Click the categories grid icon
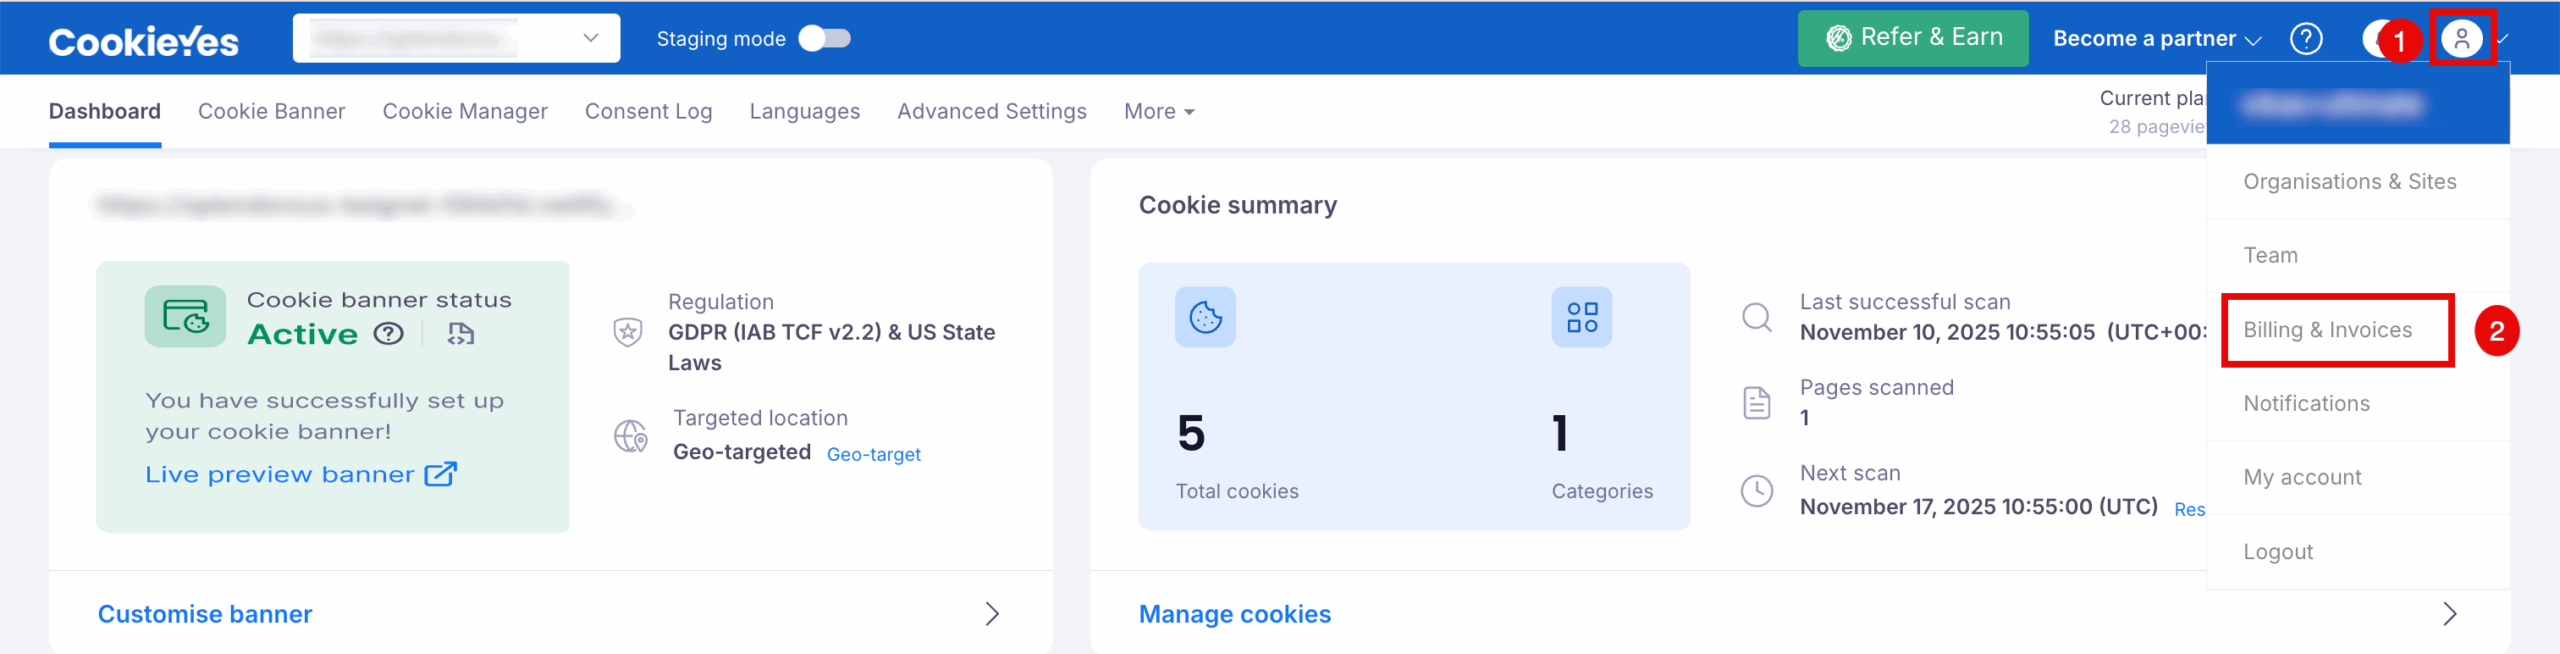This screenshot has height=654, width=2560. [1581, 318]
